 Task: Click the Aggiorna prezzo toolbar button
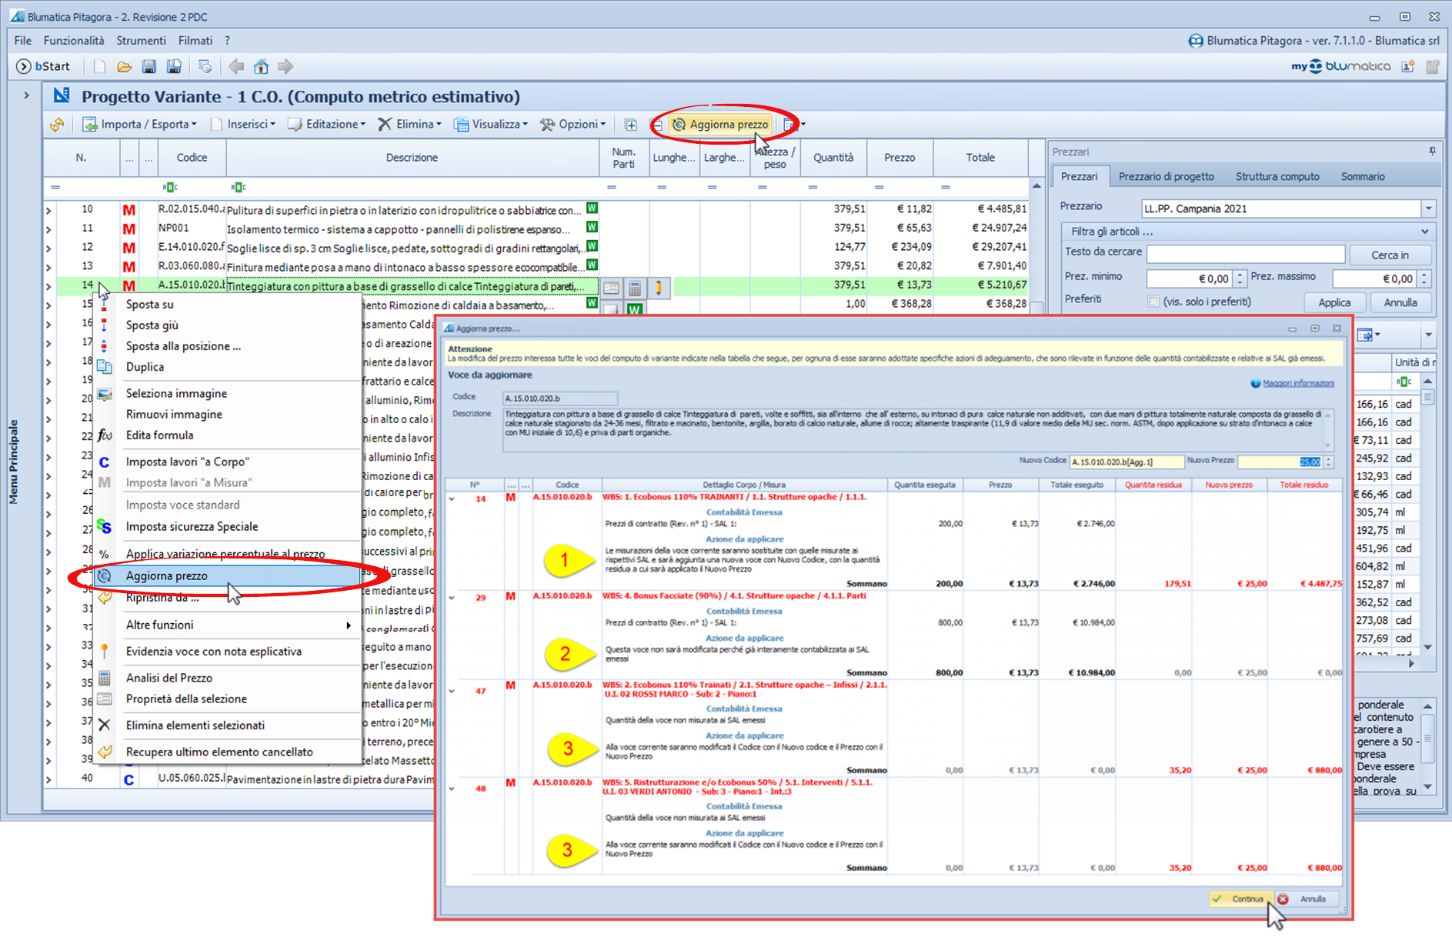tap(719, 125)
